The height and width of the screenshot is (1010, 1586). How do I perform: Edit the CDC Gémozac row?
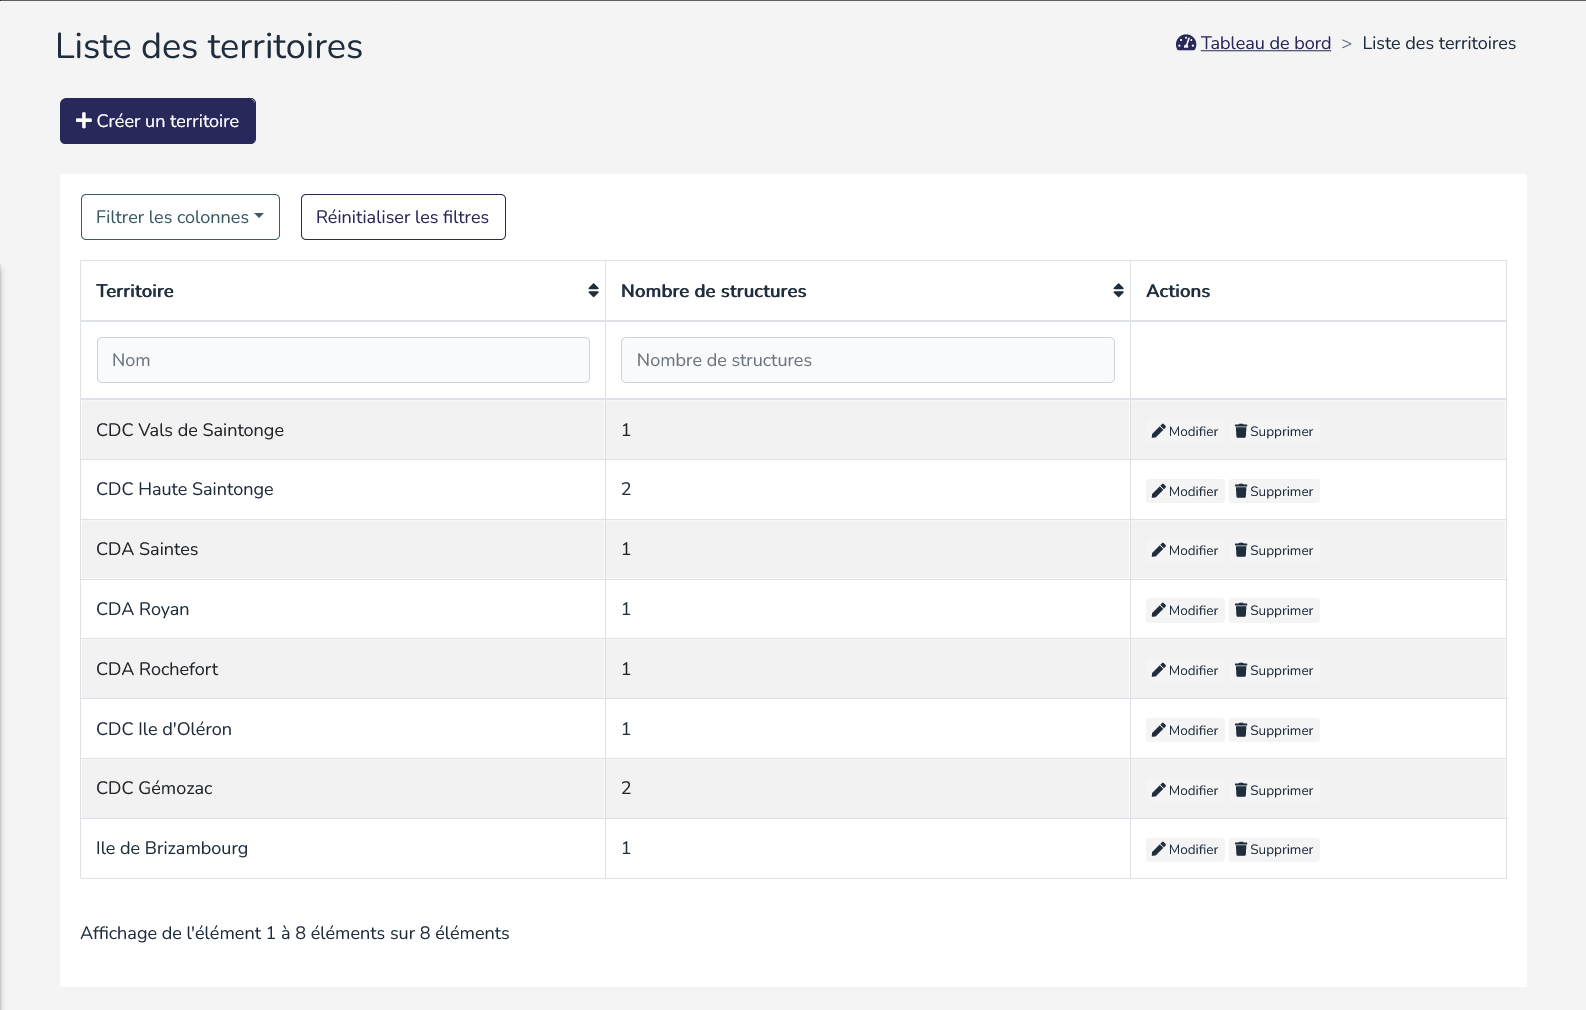pyautogui.click(x=1185, y=790)
